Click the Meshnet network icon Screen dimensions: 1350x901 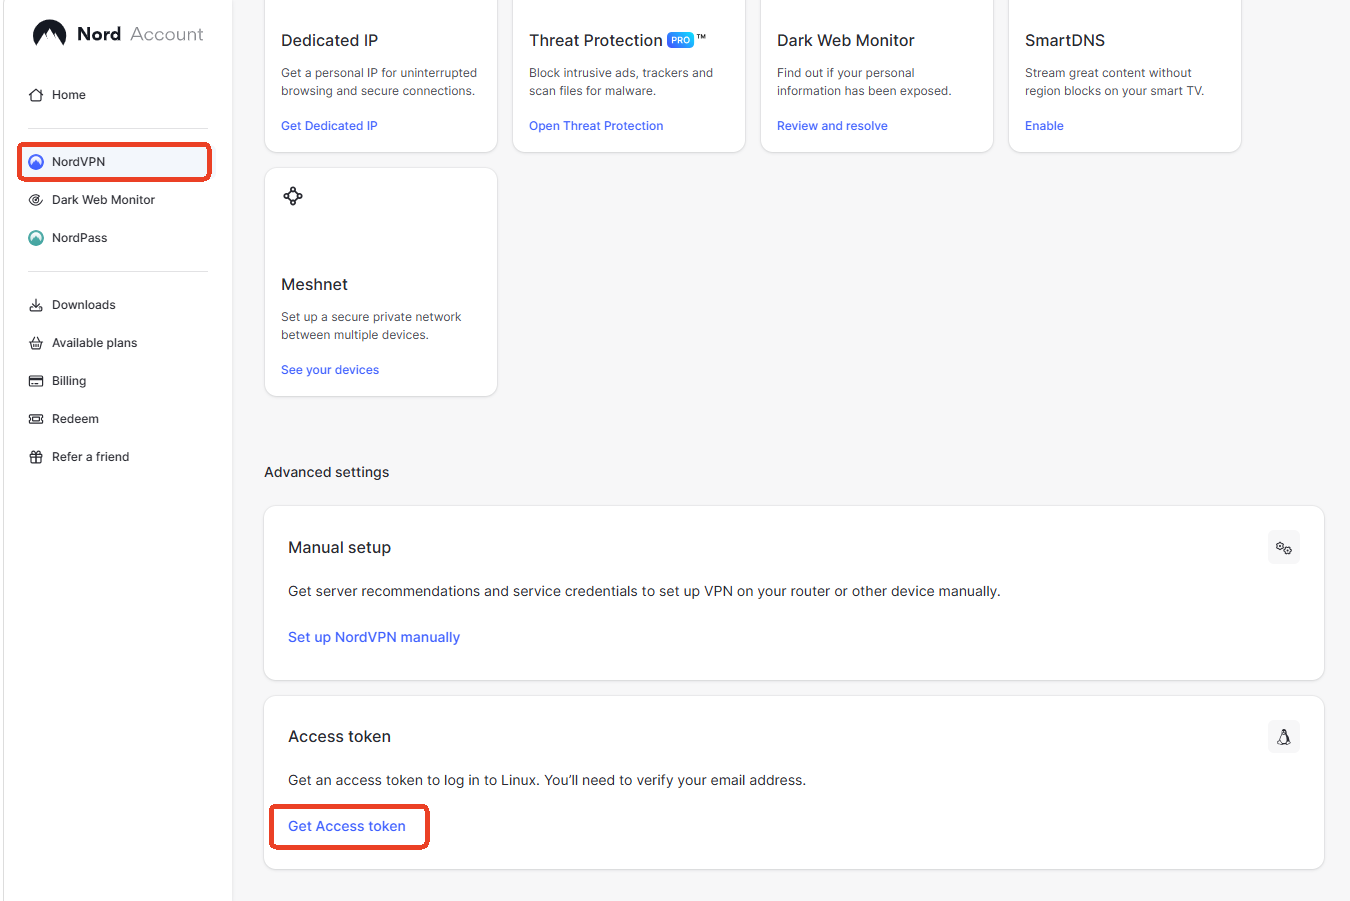293,195
